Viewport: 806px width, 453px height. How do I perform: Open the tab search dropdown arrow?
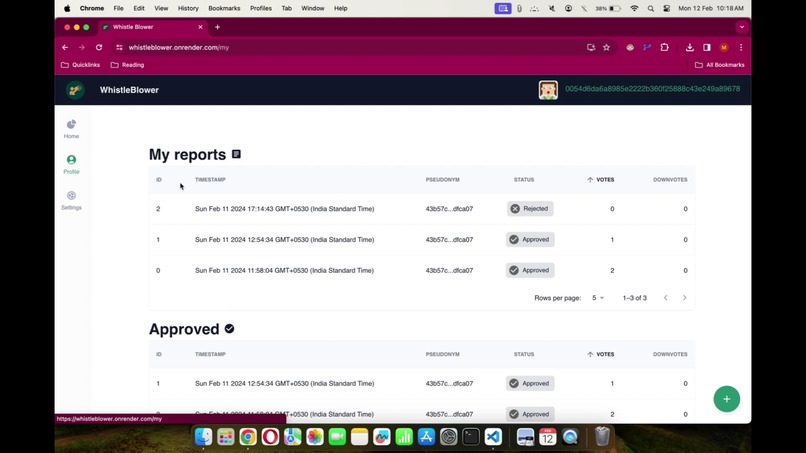click(x=741, y=27)
